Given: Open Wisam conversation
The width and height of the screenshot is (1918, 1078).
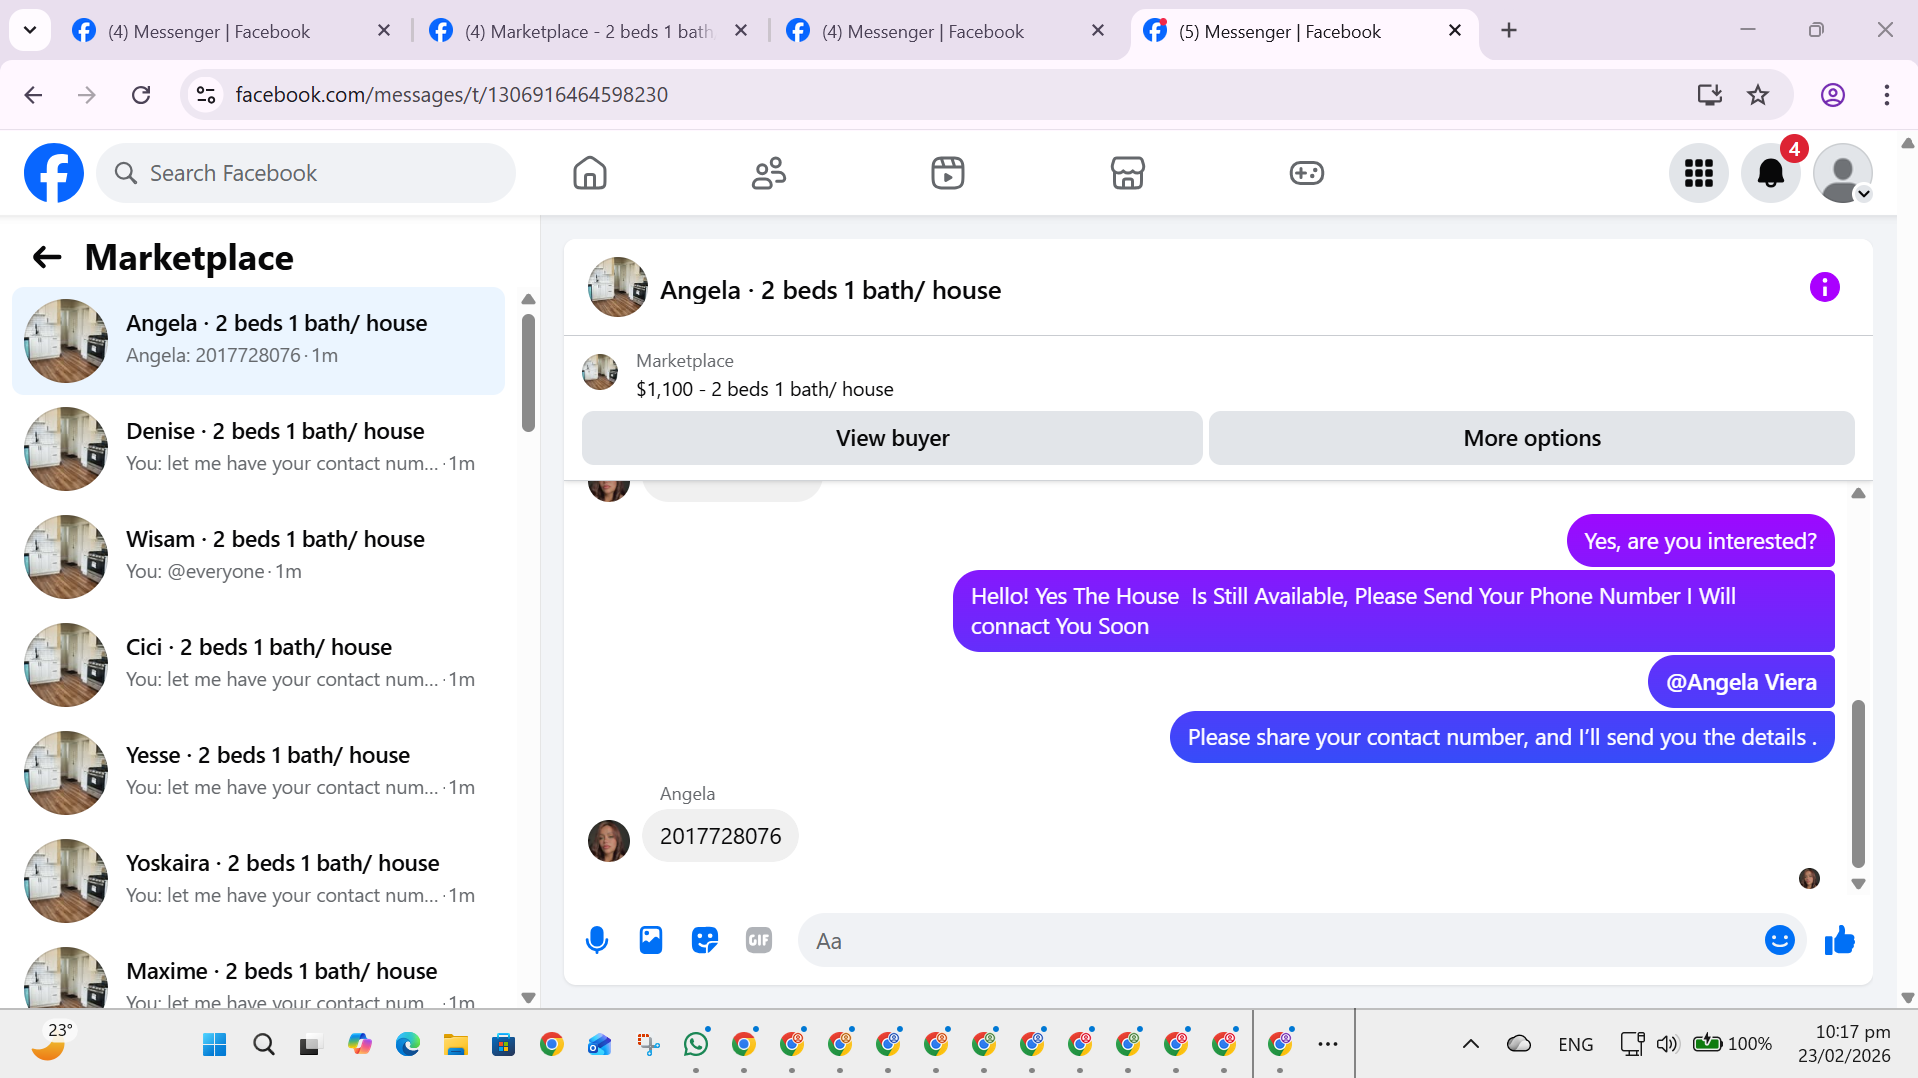Looking at the screenshot, I should 258,557.
